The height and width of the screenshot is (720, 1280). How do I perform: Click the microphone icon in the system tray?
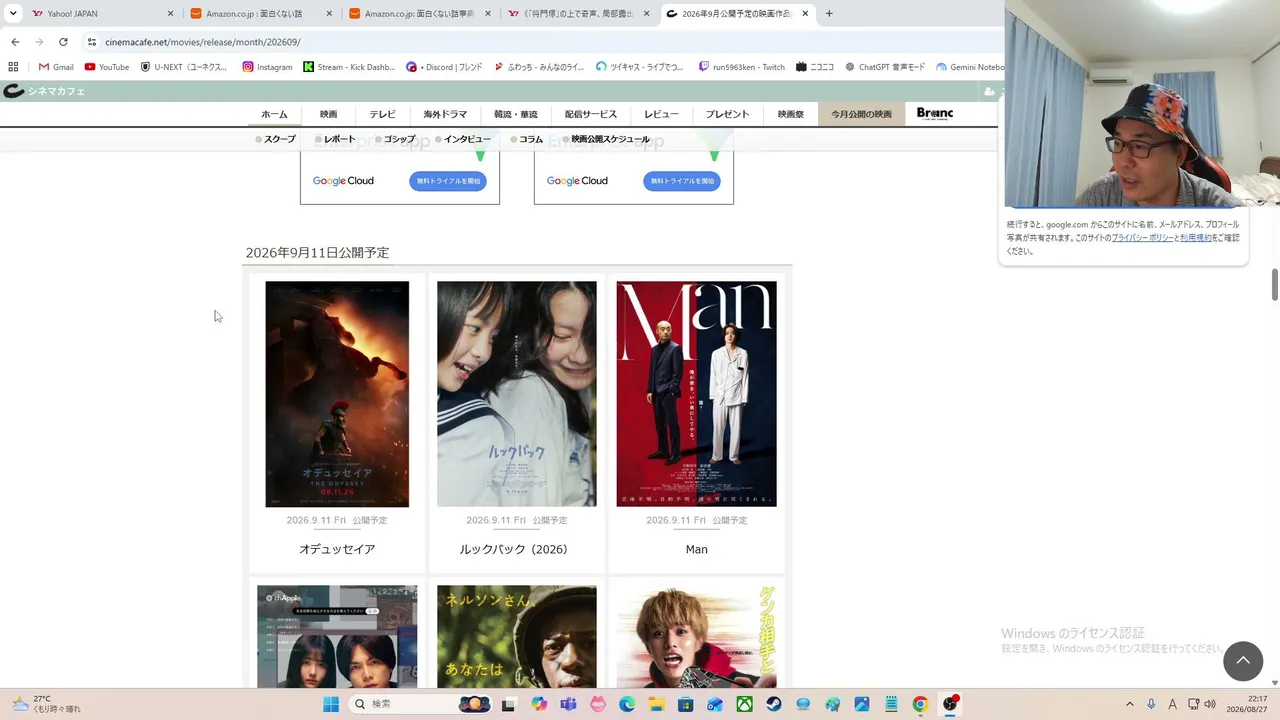click(1151, 704)
